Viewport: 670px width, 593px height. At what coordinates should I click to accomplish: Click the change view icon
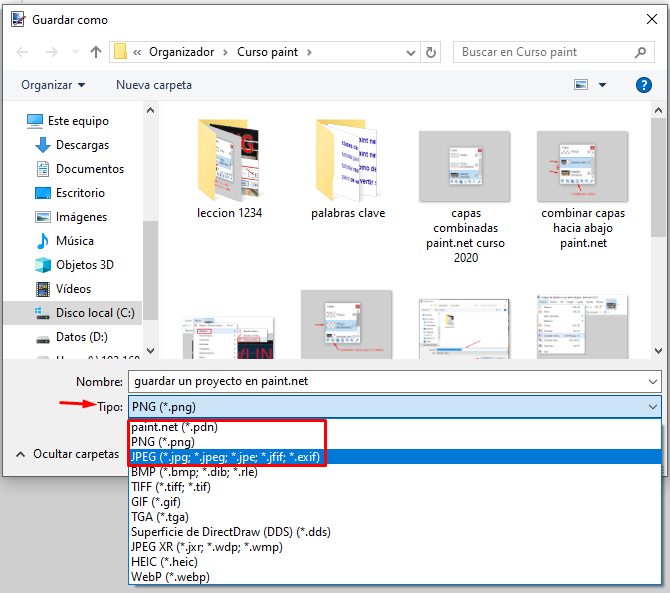[x=581, y=85]
